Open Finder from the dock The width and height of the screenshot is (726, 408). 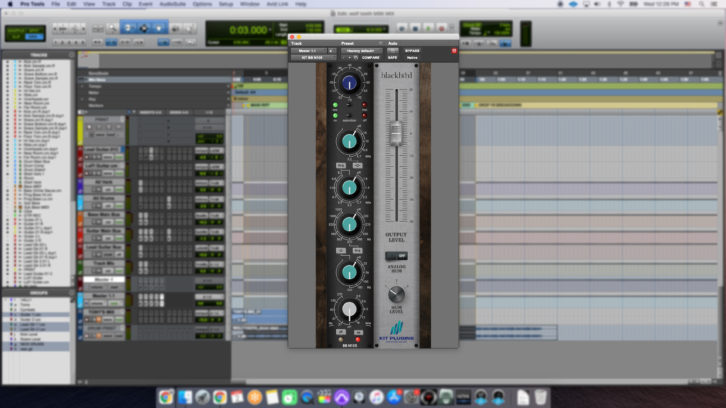click(x=184, y=397)
